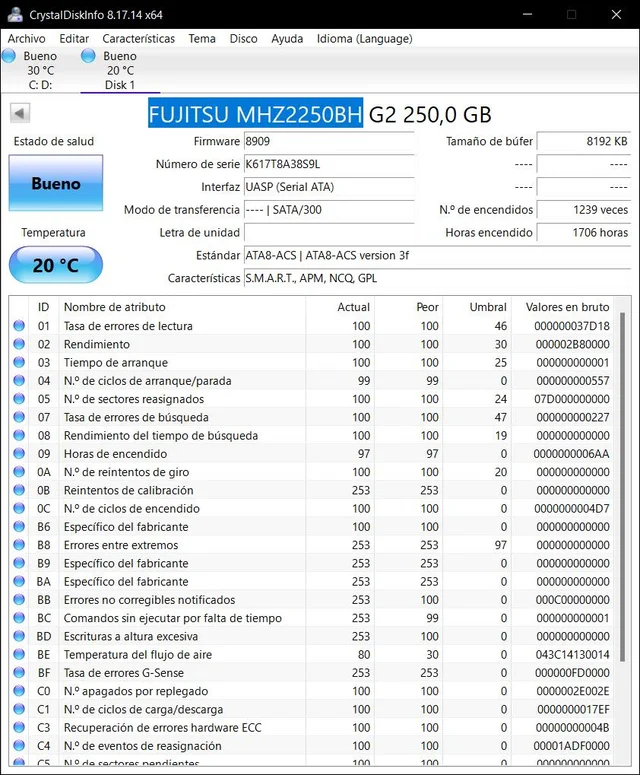Click the previous disk arrow button

point(20,113)
